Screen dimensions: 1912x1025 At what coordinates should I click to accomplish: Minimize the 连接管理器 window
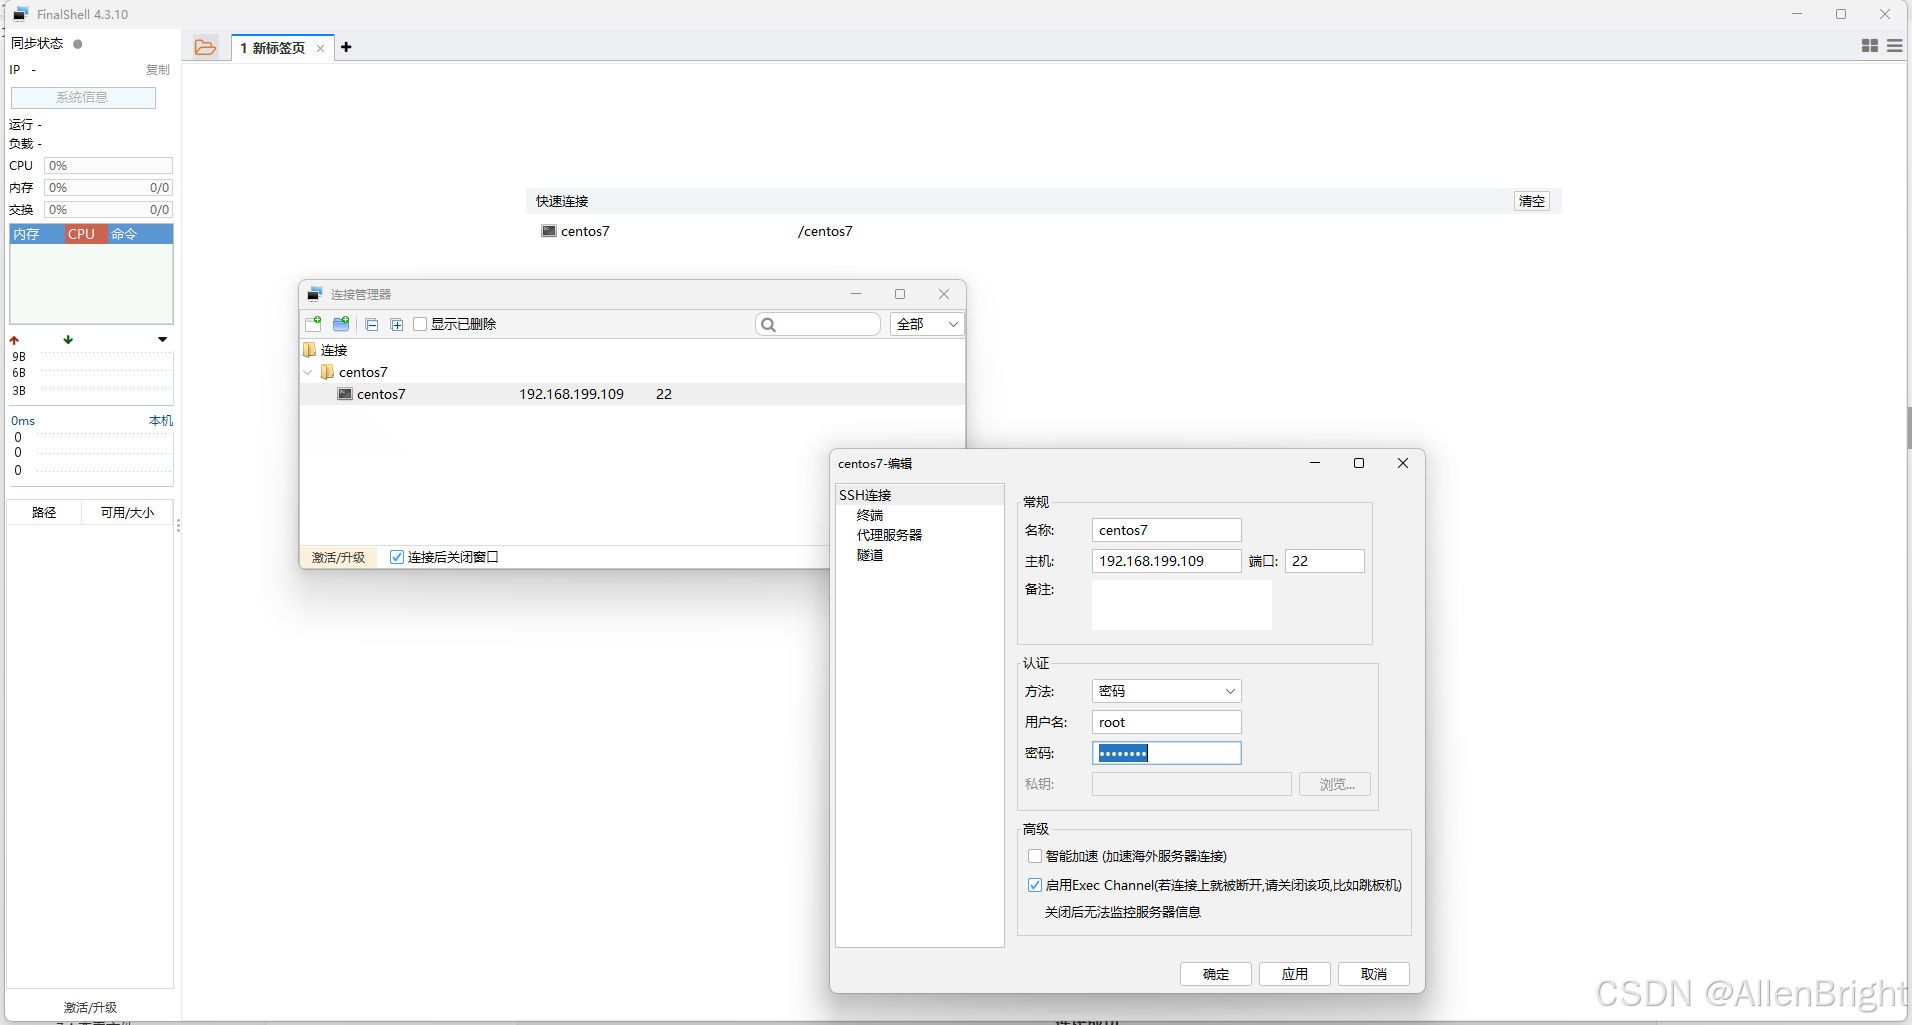[x=856, y=294]
